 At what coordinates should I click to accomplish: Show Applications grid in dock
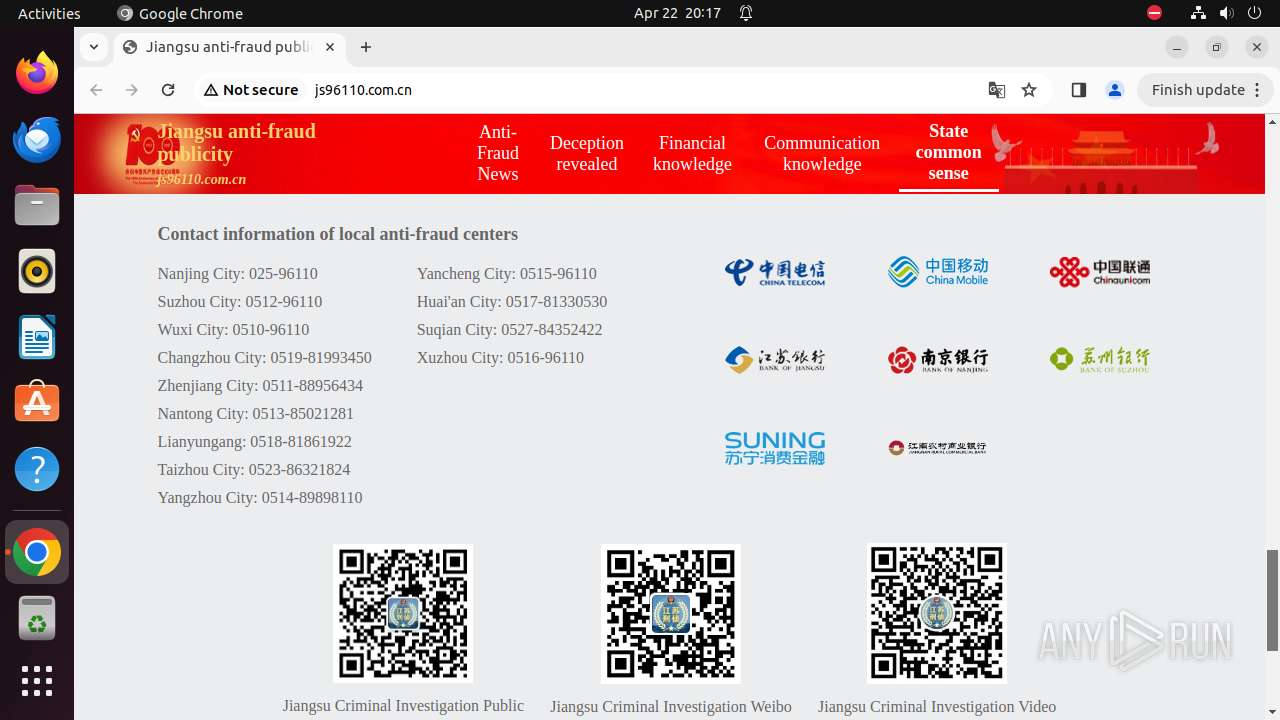tap(37, 680)
